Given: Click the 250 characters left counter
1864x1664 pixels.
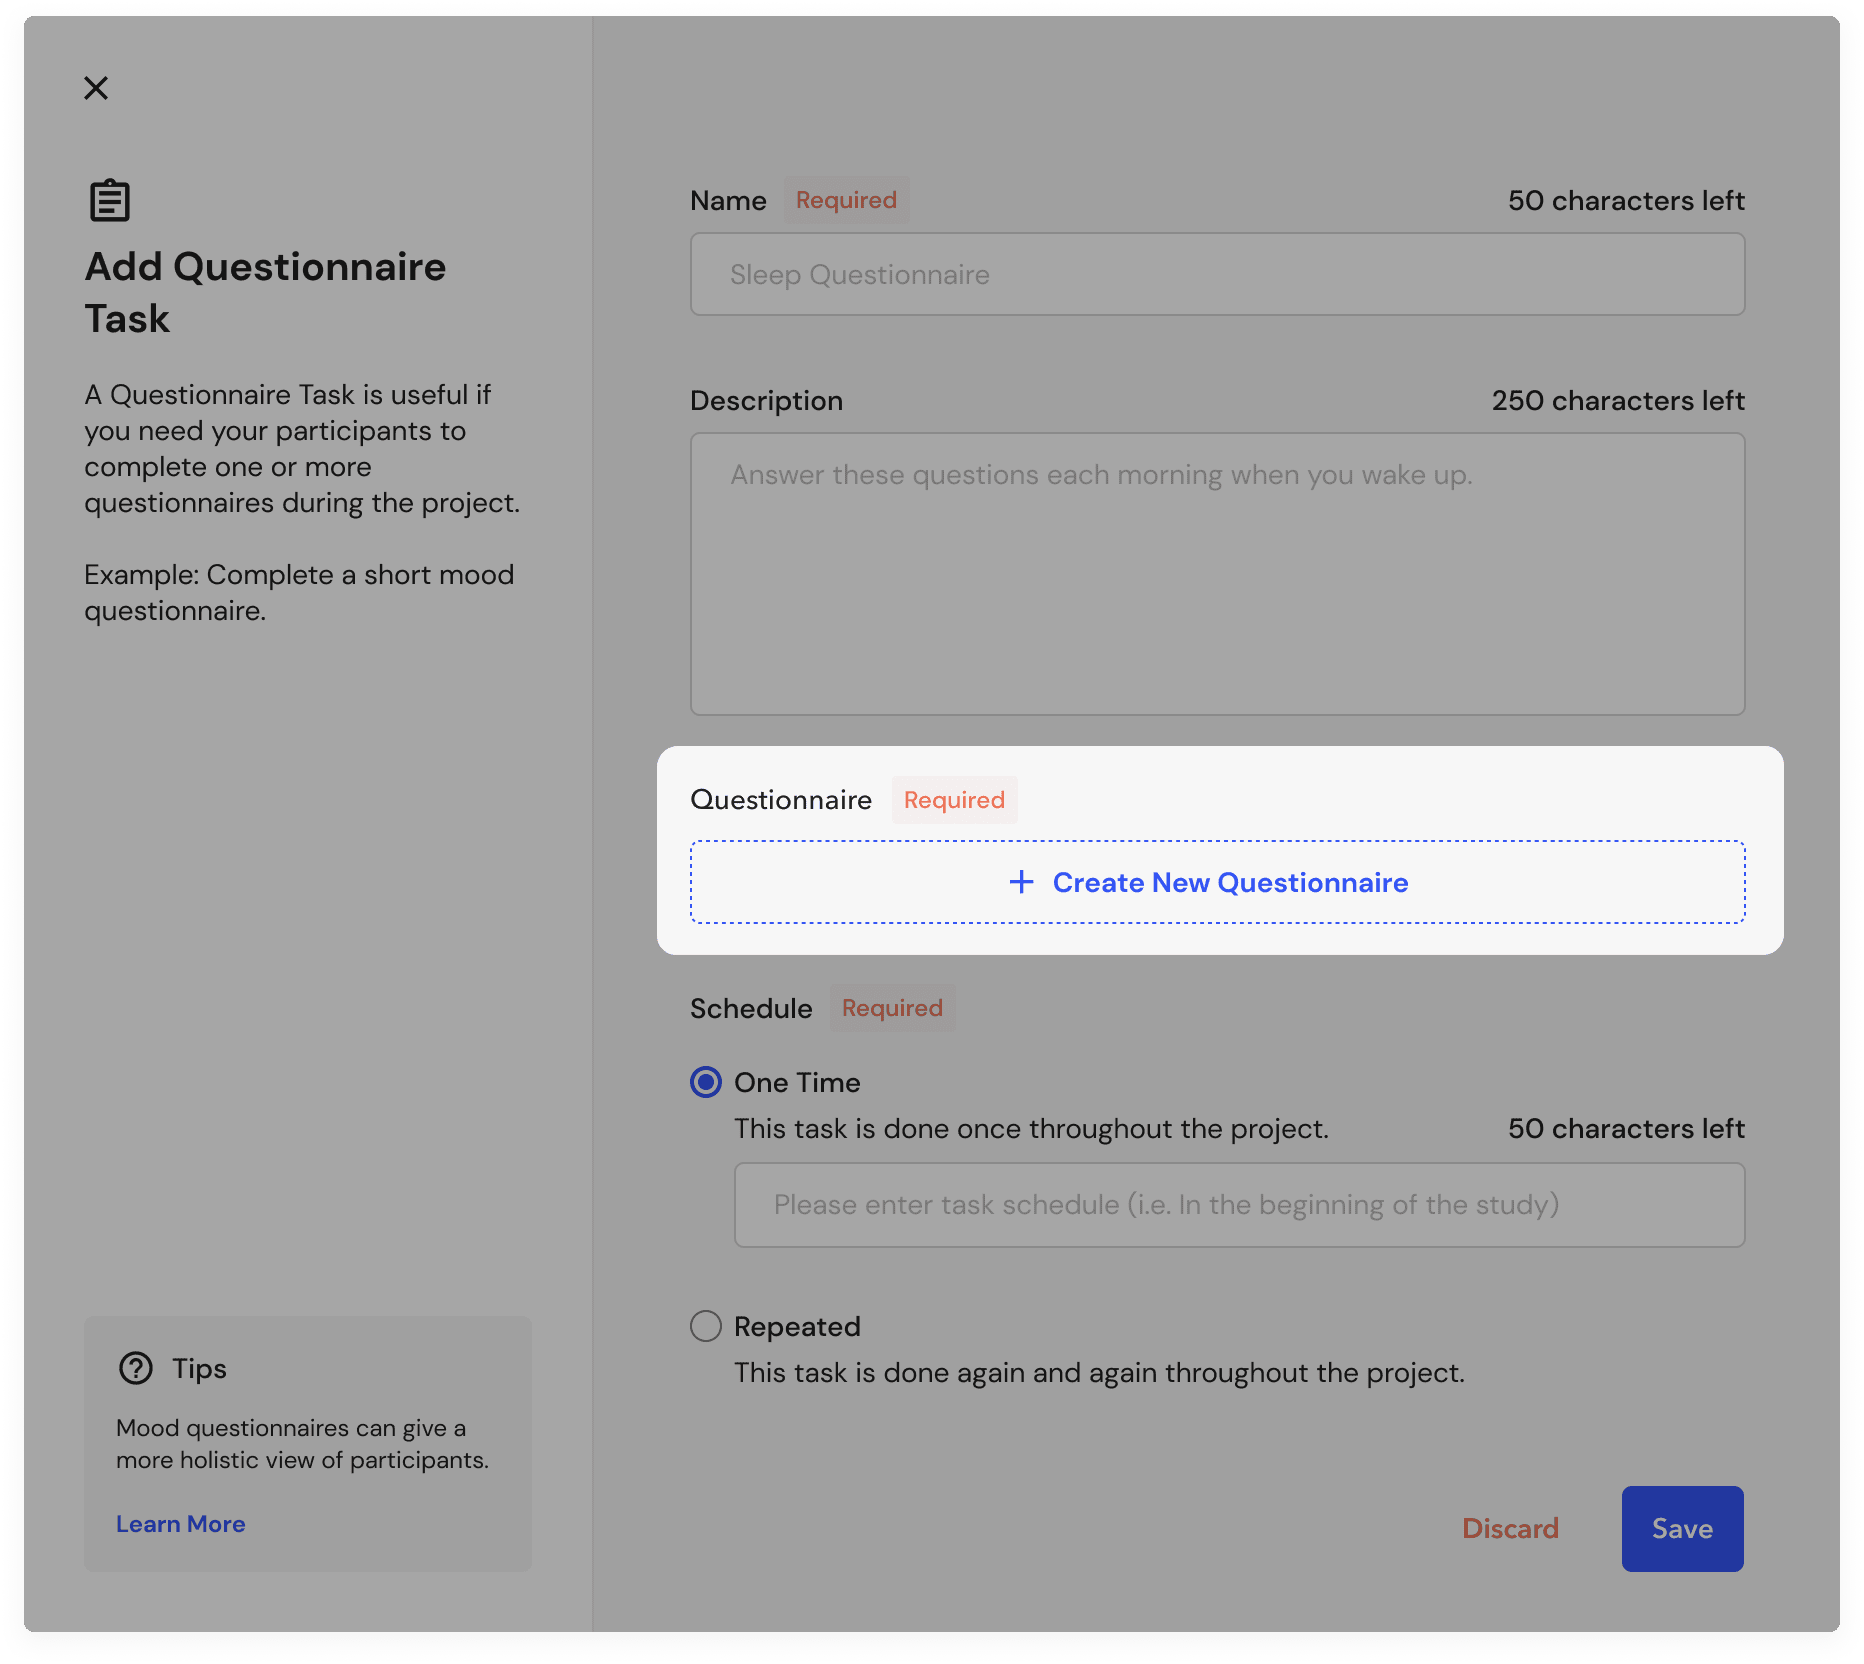Looking at the screenshot, I should (1617, 400).
